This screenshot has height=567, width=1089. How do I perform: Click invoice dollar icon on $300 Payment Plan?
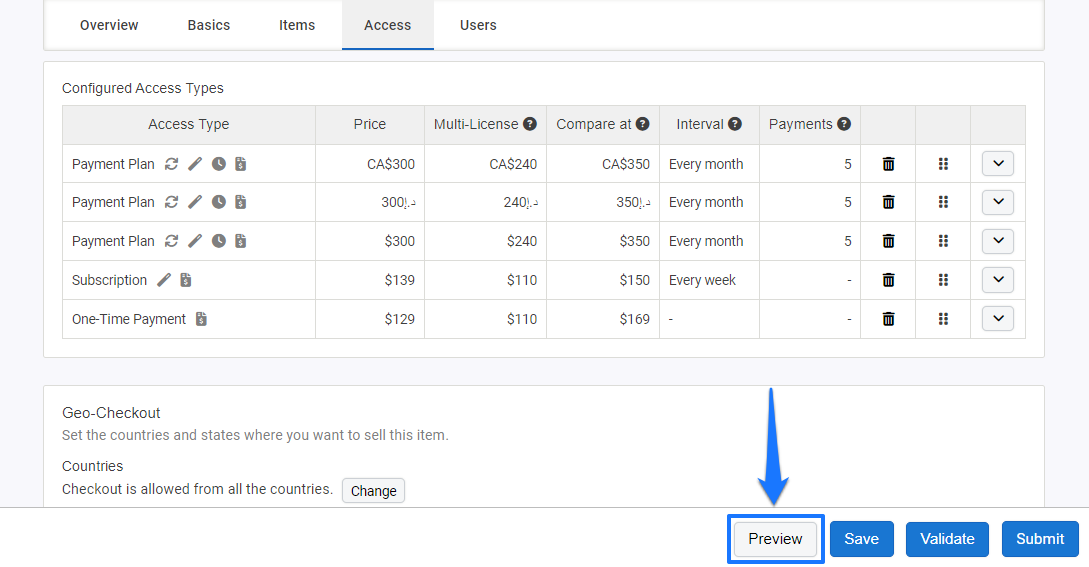241,241
